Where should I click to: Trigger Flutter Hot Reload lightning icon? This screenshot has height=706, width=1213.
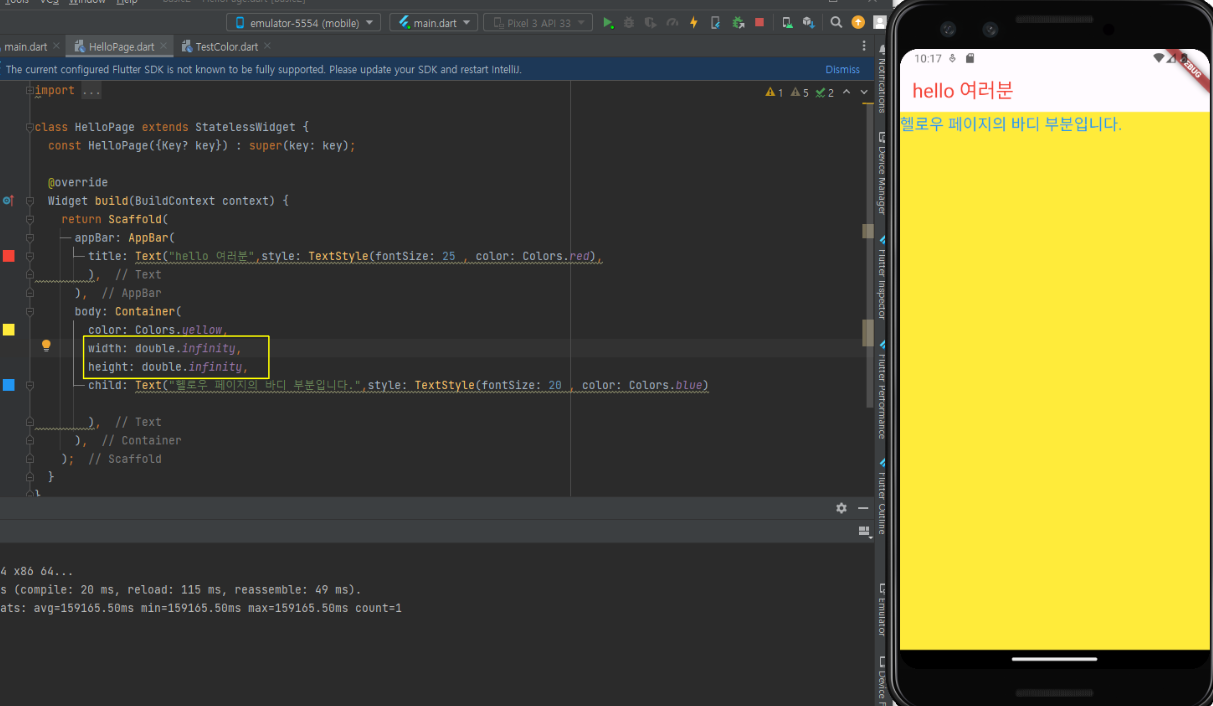coord(694,22)
